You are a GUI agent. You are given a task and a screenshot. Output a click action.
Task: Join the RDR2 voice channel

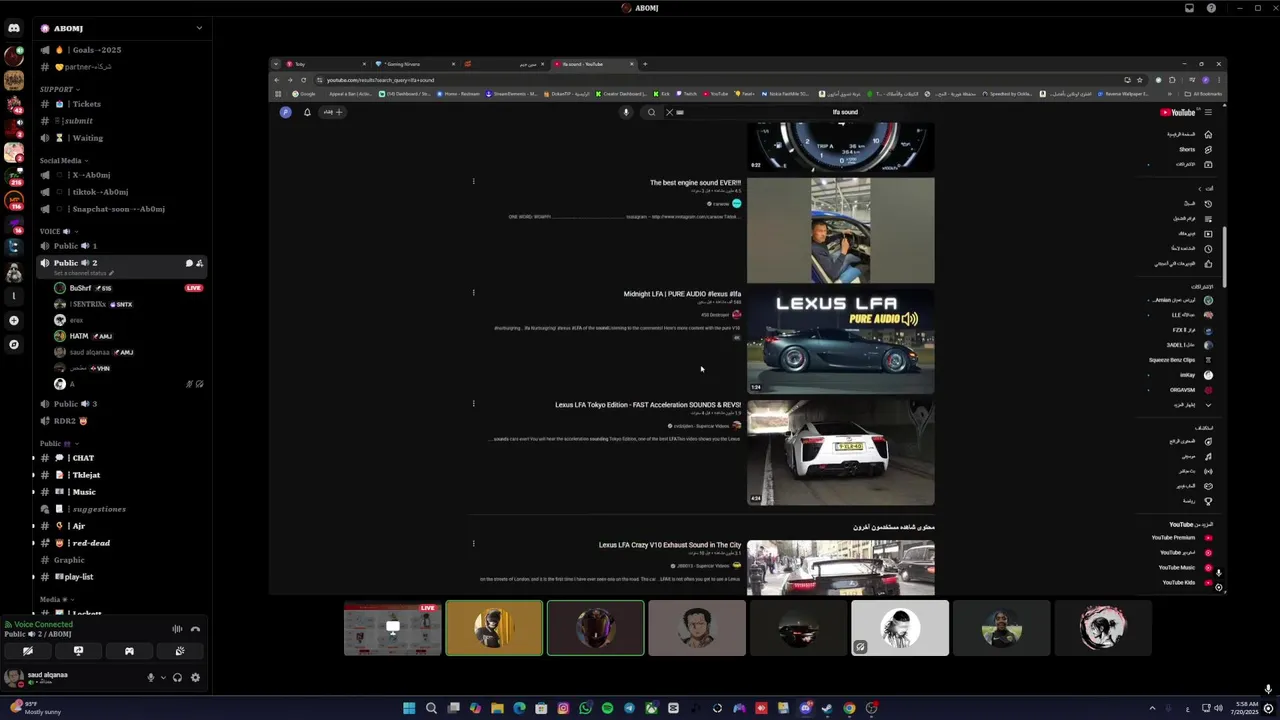tap(120, 421)
